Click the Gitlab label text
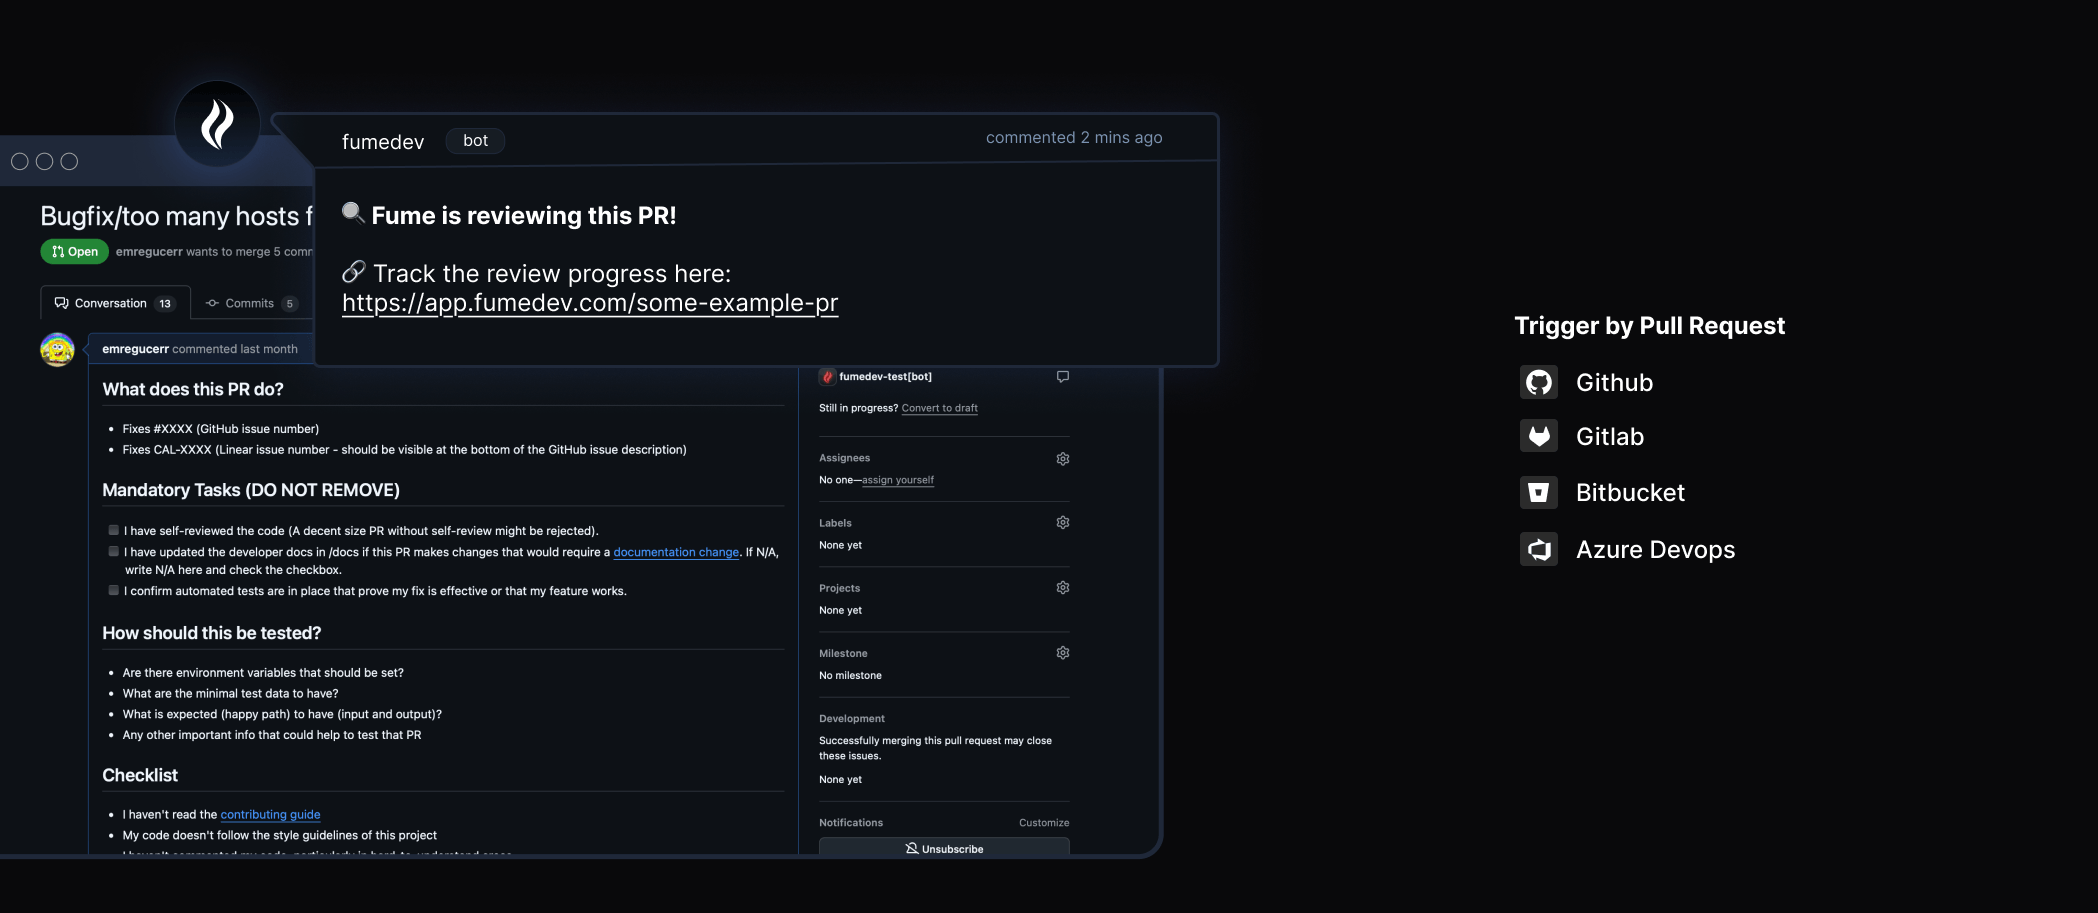The height and width of the screenshot is (913, 2098). pyautogui.click(x=1609, y=437)
